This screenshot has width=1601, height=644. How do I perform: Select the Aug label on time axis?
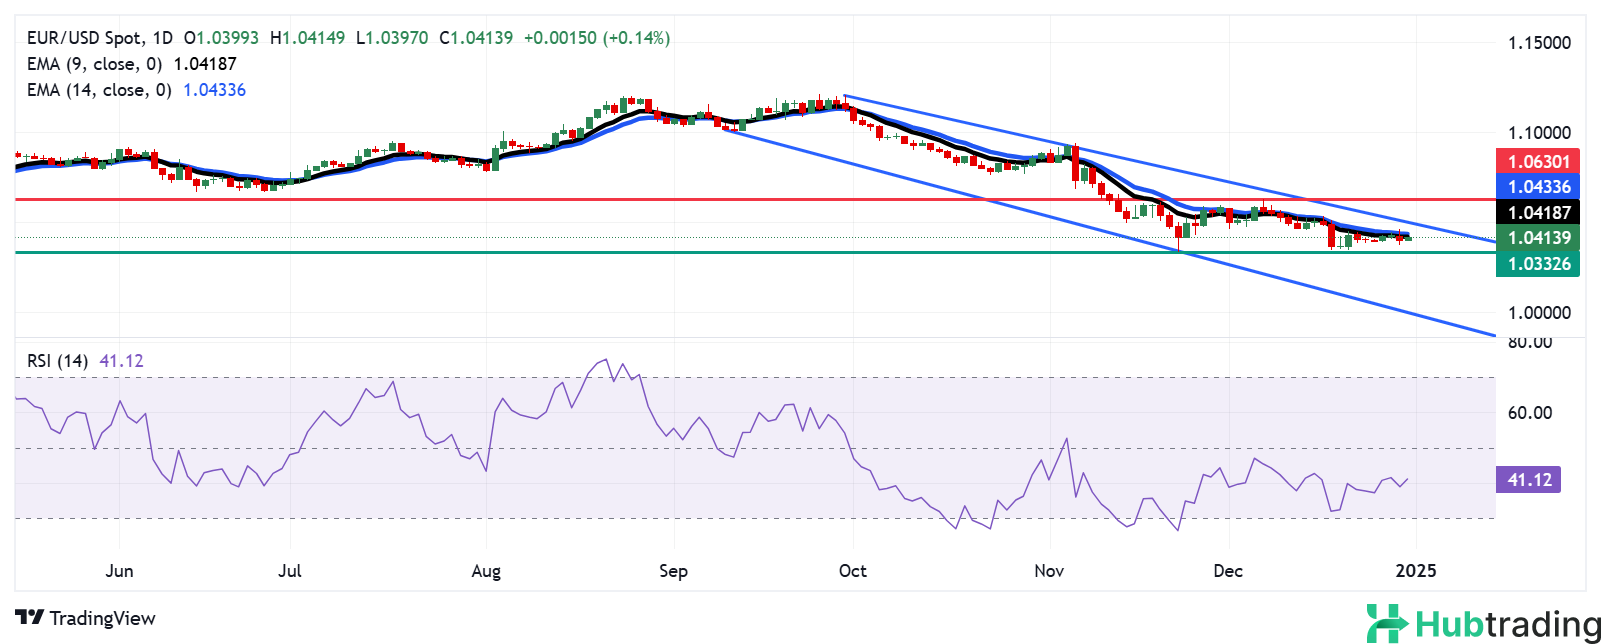click(485, 571)
